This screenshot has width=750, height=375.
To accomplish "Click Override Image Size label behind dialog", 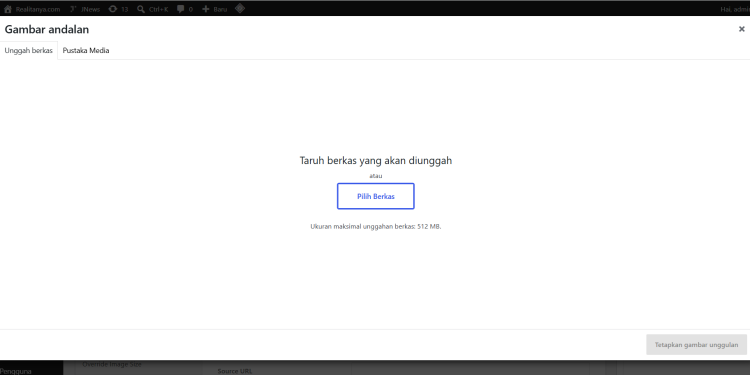I will click(112, 364).
